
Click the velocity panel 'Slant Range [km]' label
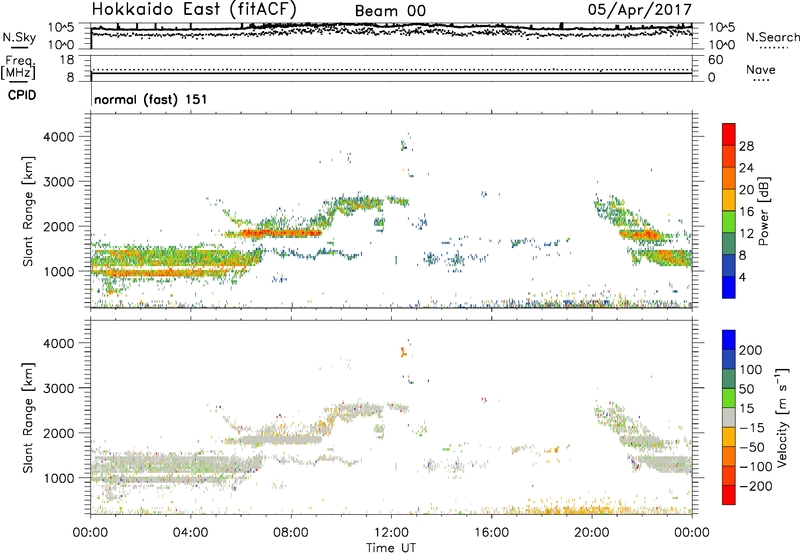pyautogui.click(x=28, y=417)
